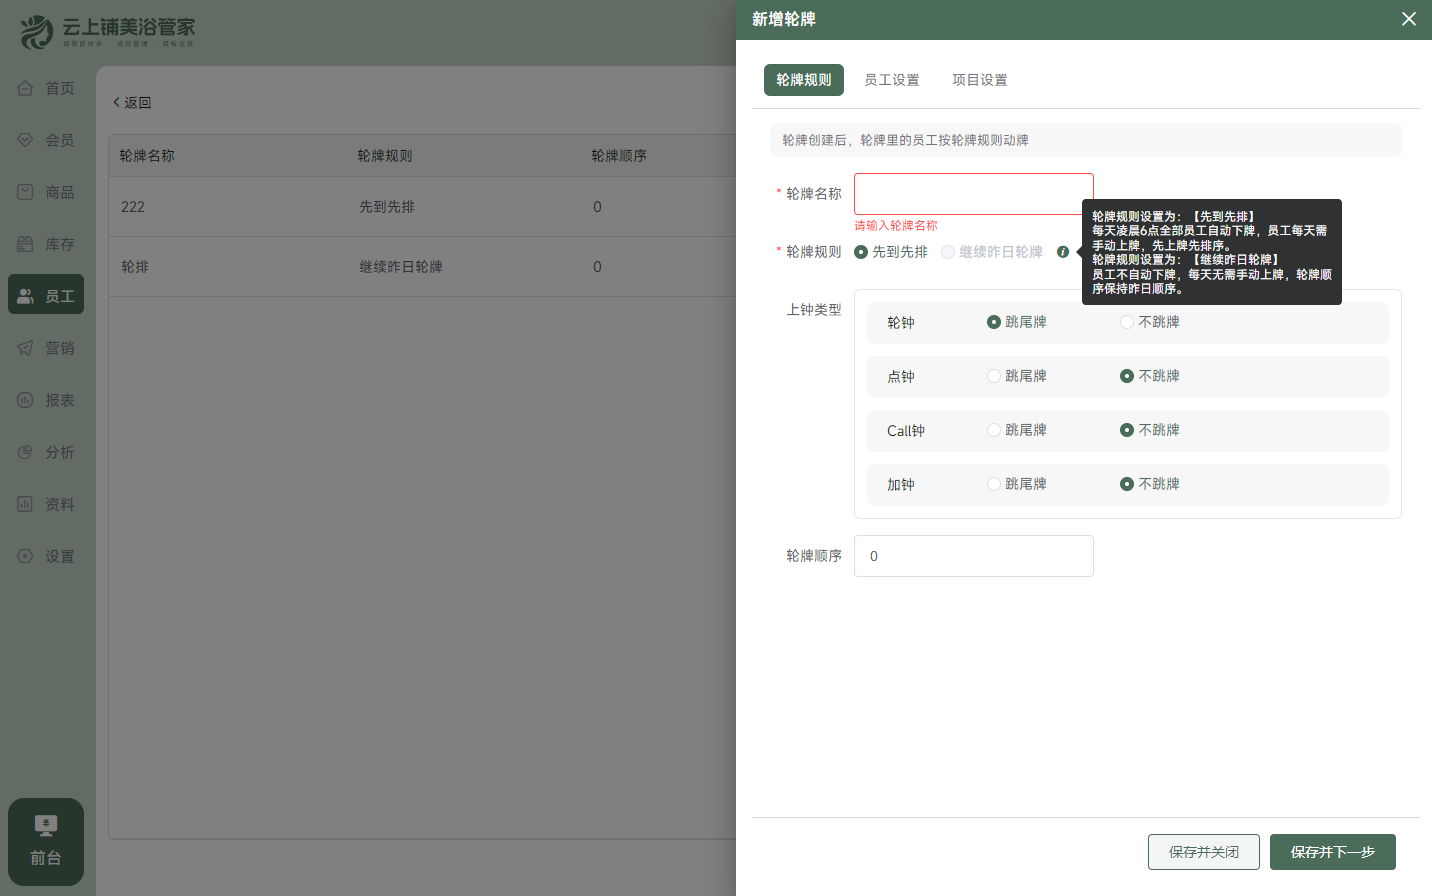Click the 返回 link above the table

[x=131, y=102]
